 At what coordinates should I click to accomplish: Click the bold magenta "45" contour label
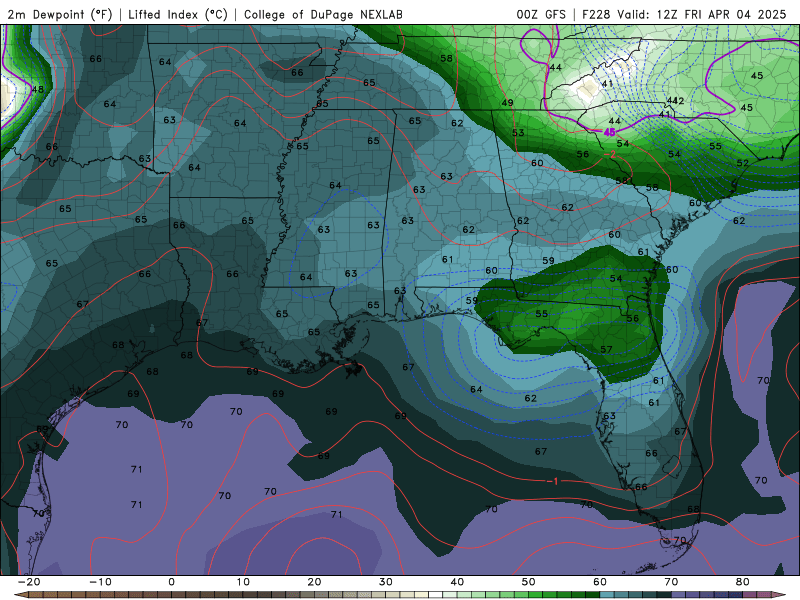tap(609, 133)
